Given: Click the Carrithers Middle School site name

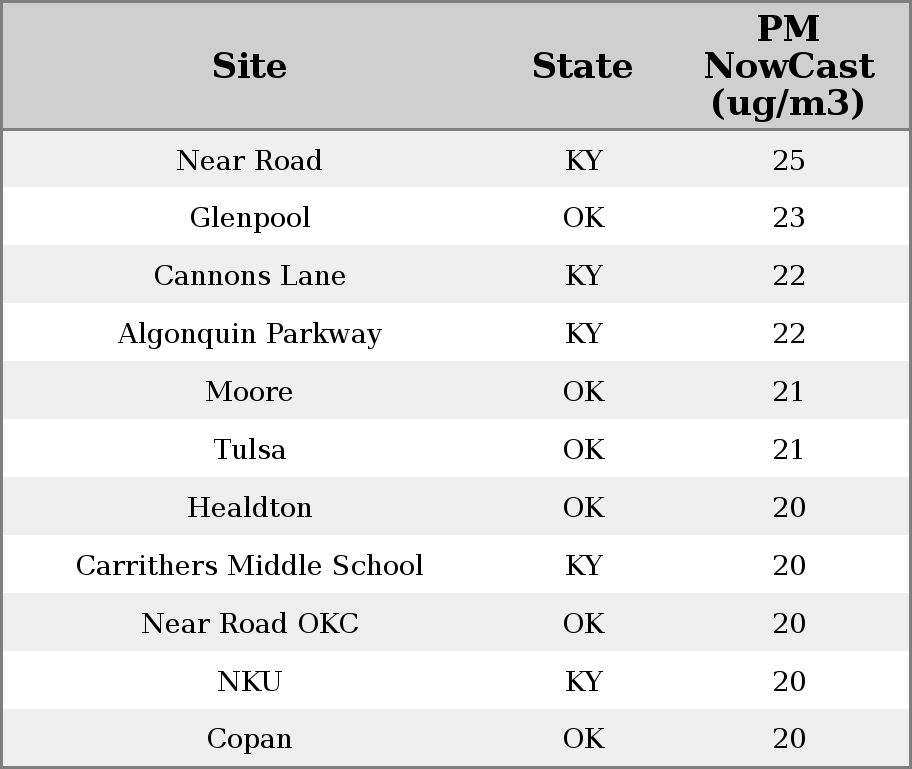Looking at the screenshot, I should pos(249,566).
